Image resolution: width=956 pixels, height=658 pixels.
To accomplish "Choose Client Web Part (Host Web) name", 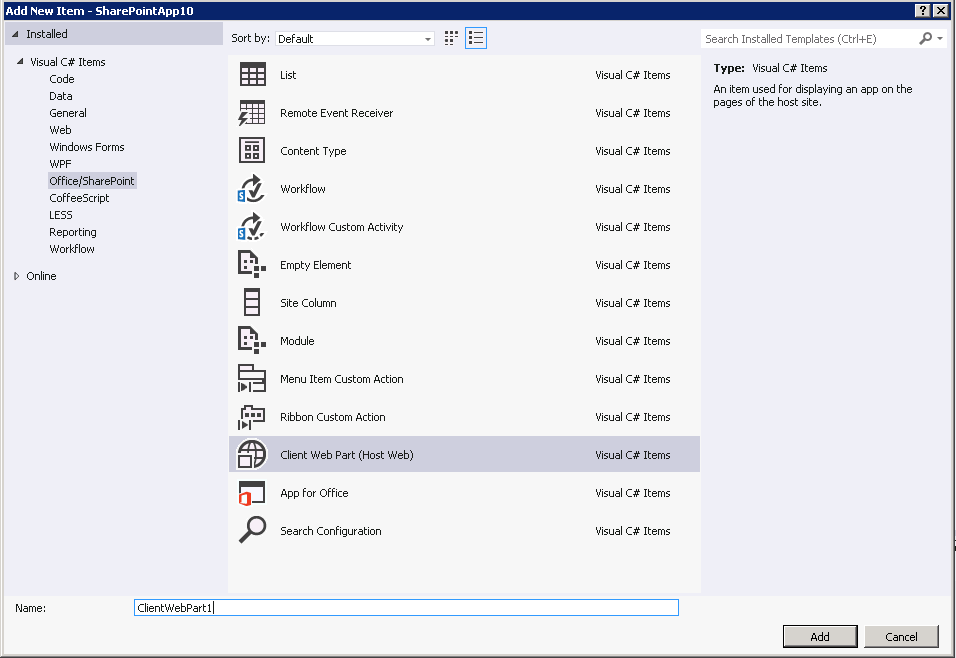I will [346, 455].
